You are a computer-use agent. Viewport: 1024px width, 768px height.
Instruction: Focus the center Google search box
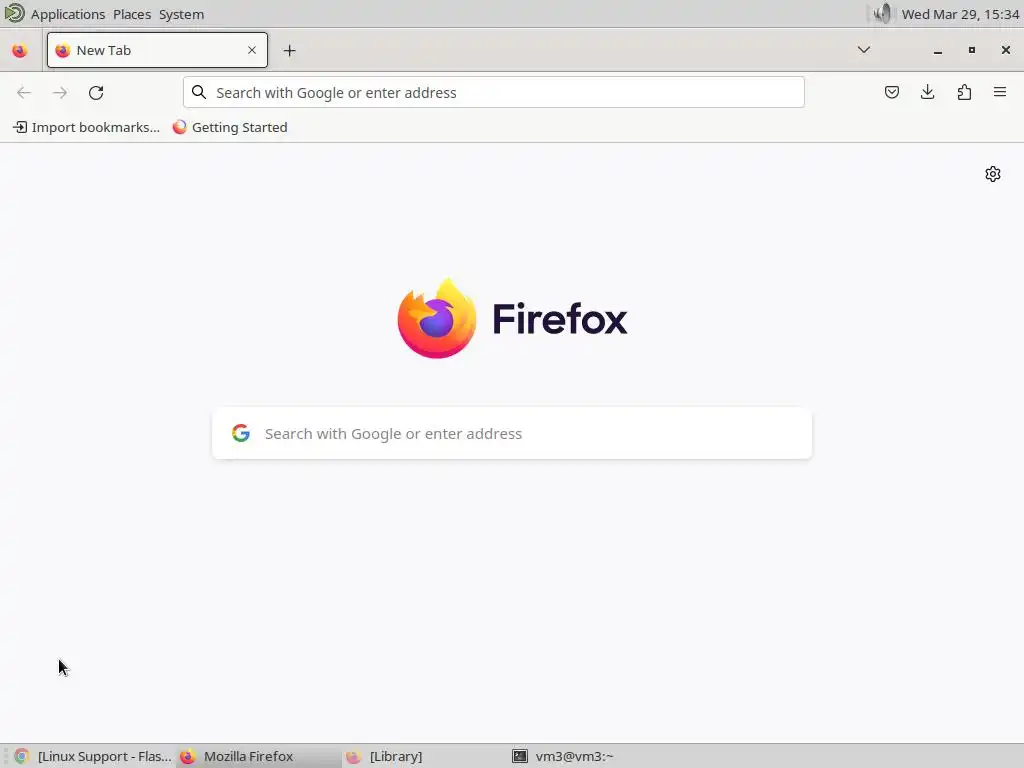512,434
